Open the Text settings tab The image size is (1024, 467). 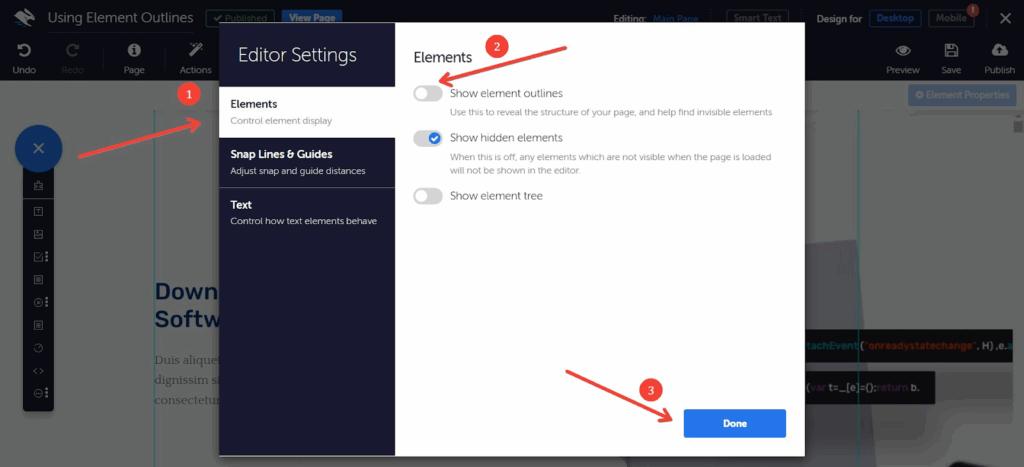(307, 212)
